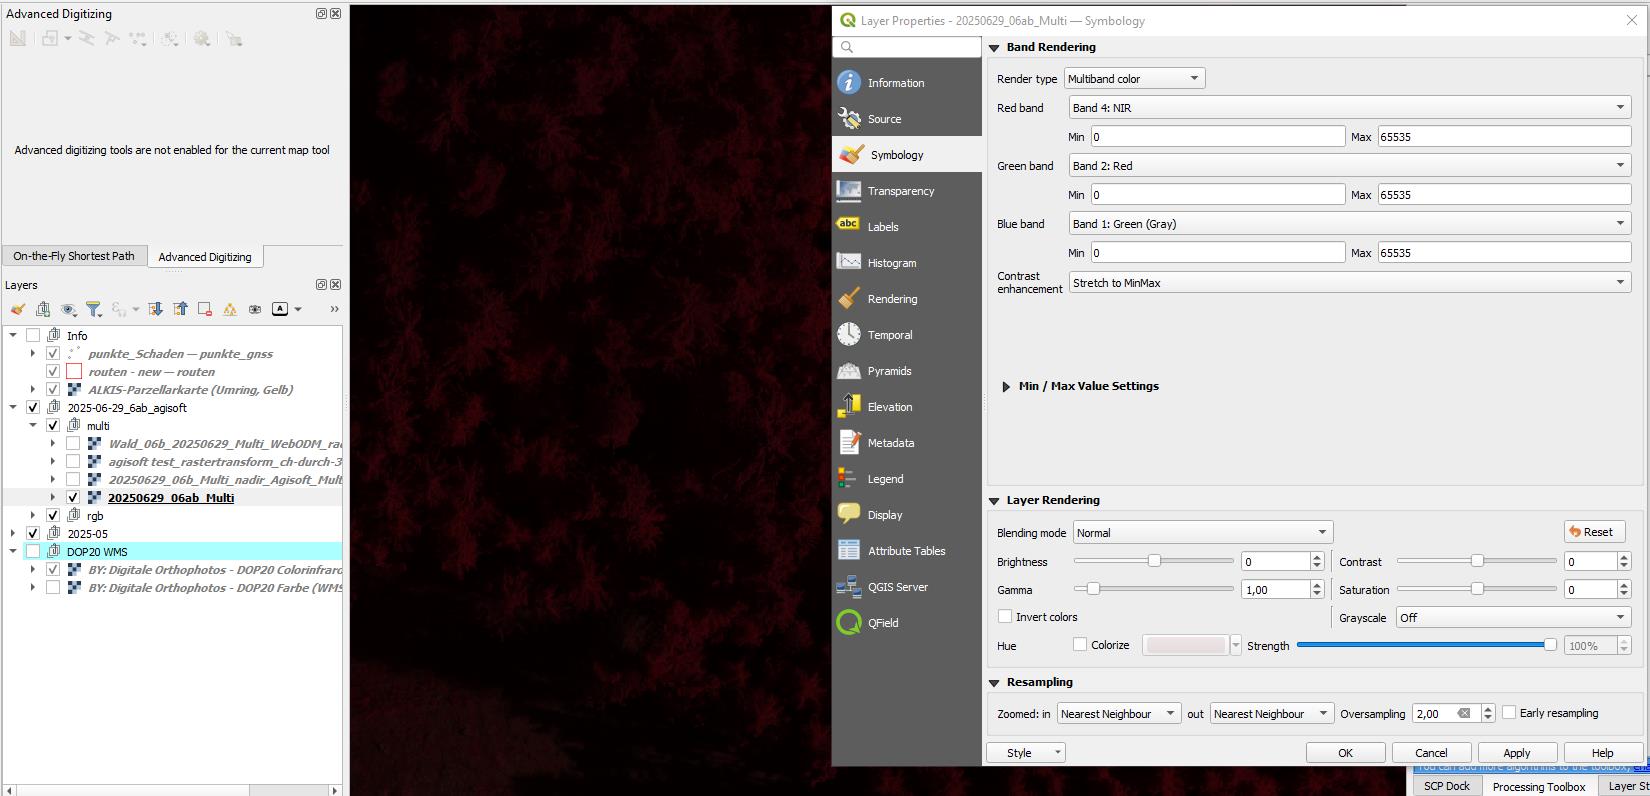Open the Red band dropdown
Viewport: 1650px width, 796px height.
1350,108
